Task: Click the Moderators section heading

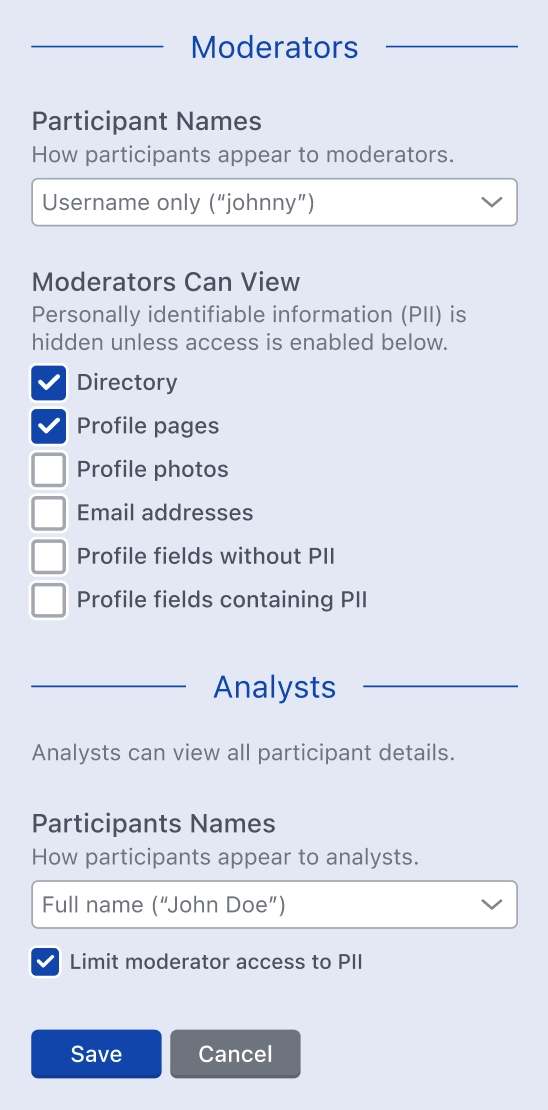Action: 275,47
